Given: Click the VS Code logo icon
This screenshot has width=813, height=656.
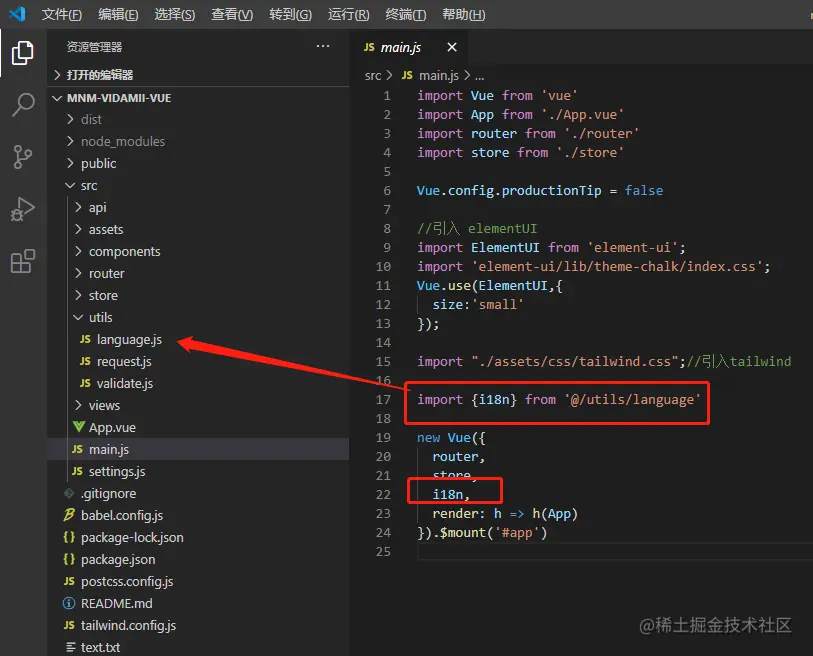Looking at the screenshot, I should click(x=18, y=14).
